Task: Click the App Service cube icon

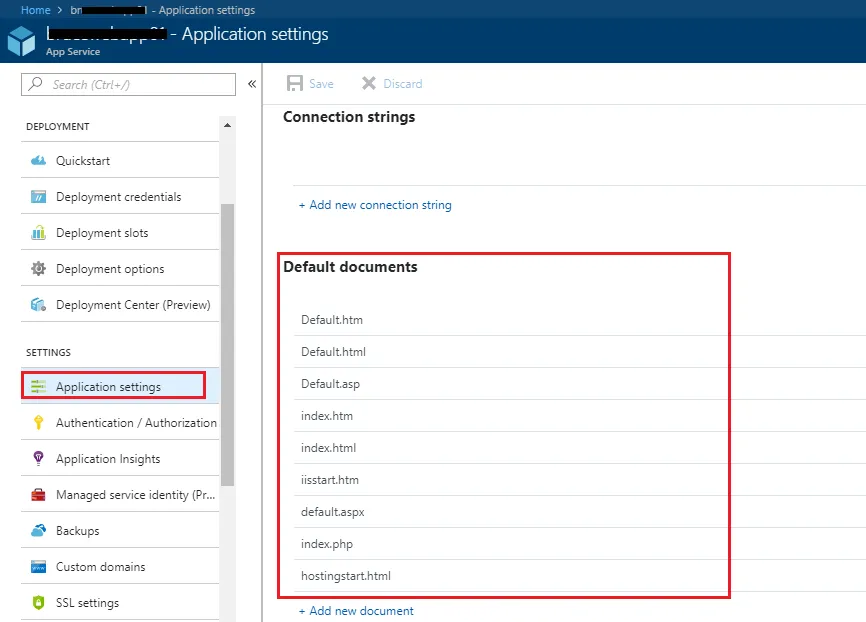Action: point(22,41)
